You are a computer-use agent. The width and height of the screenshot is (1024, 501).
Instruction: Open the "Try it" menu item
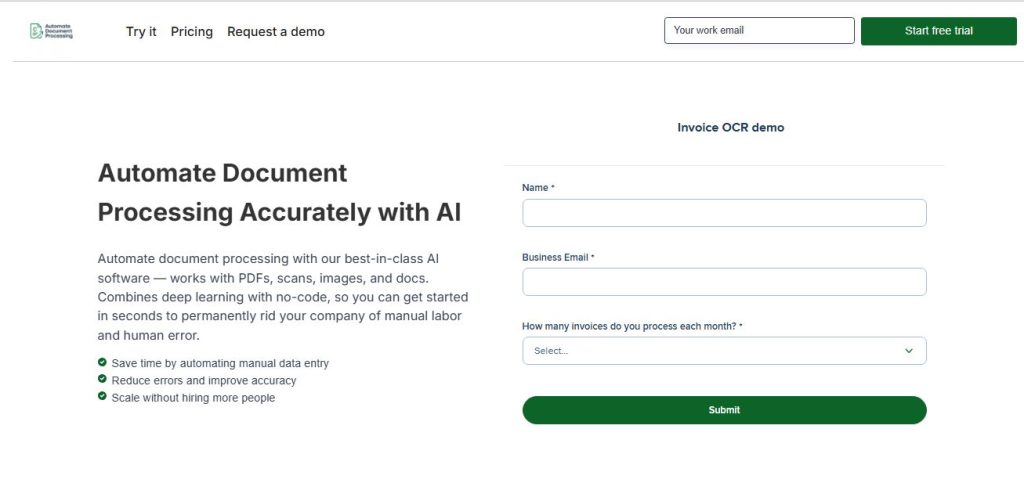141,32
